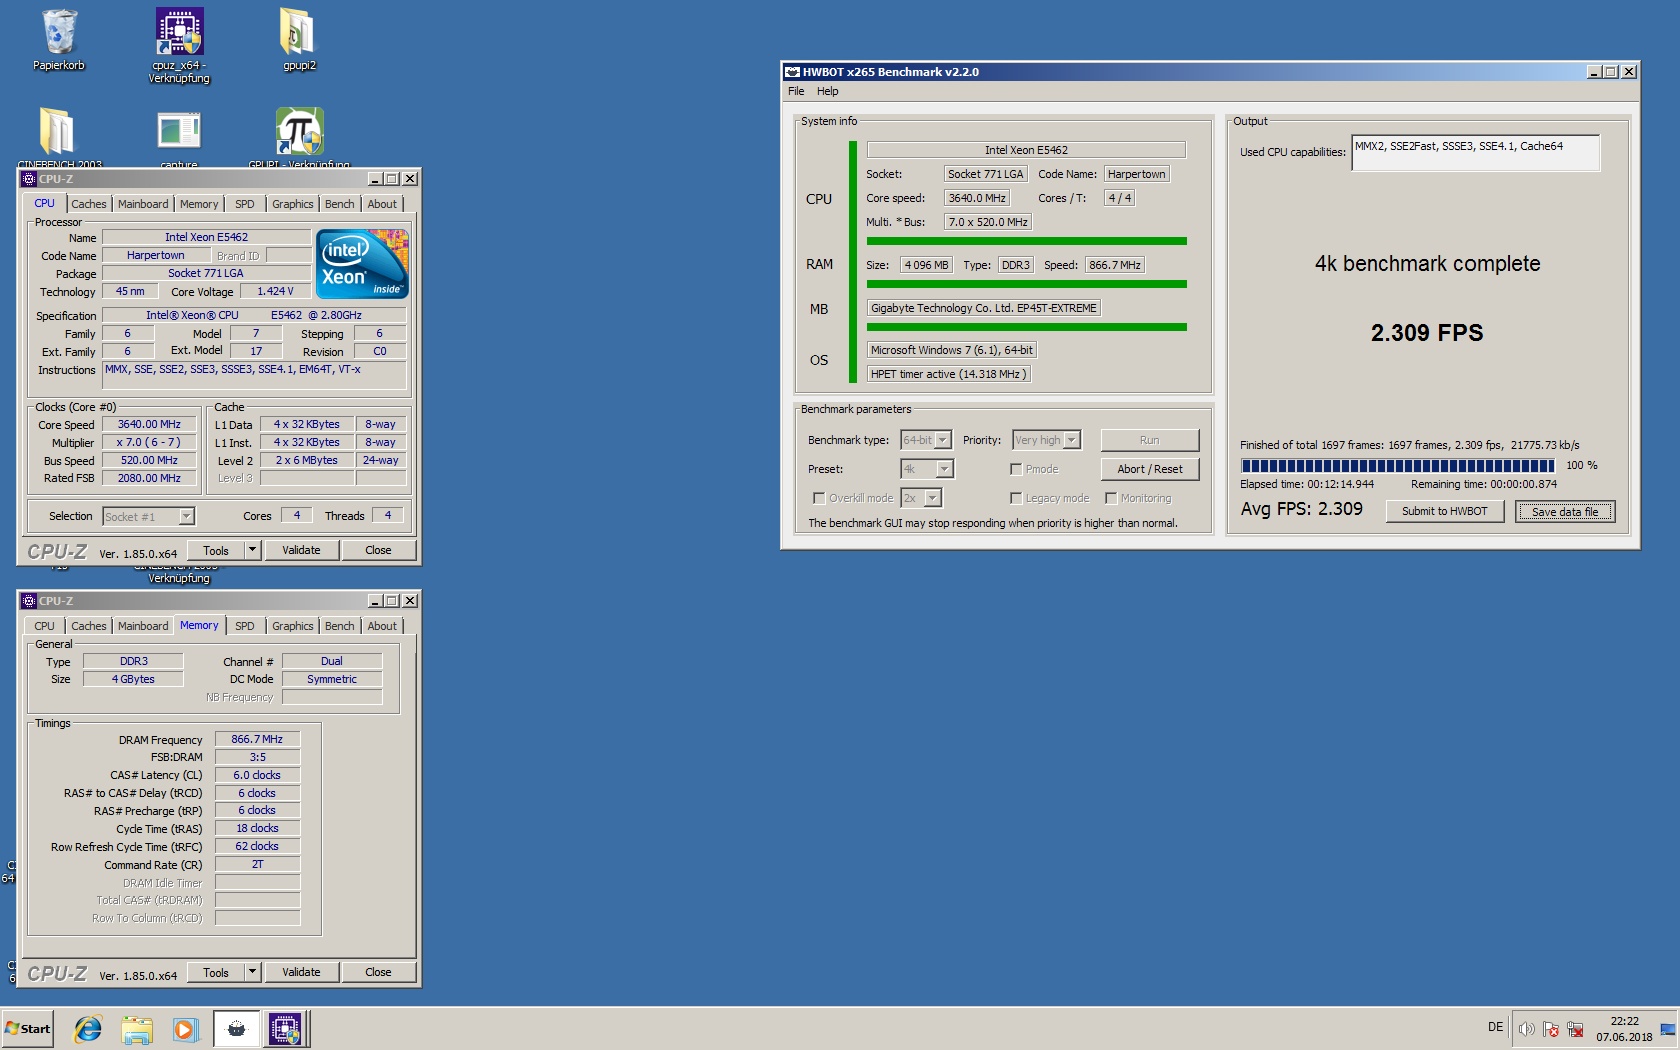Enable the Monitoring checkbox
This screenshot has height=1050, width=1680.
[x=1111, y=498]
